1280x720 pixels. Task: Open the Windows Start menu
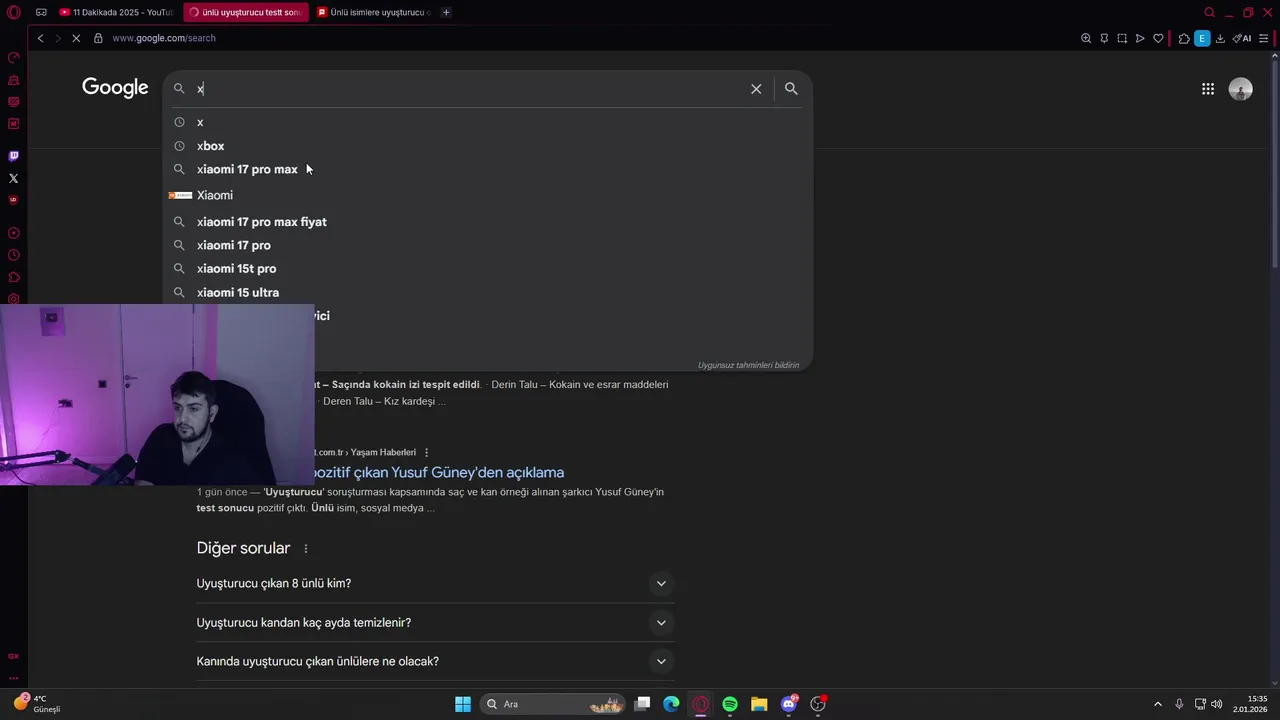pos(463,704)
